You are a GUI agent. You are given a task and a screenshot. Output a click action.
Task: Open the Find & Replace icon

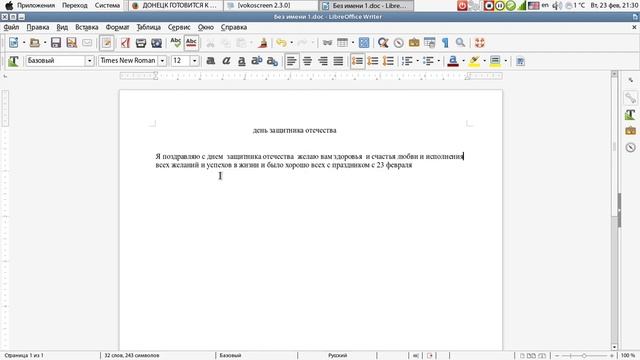(x=383, y=43)
